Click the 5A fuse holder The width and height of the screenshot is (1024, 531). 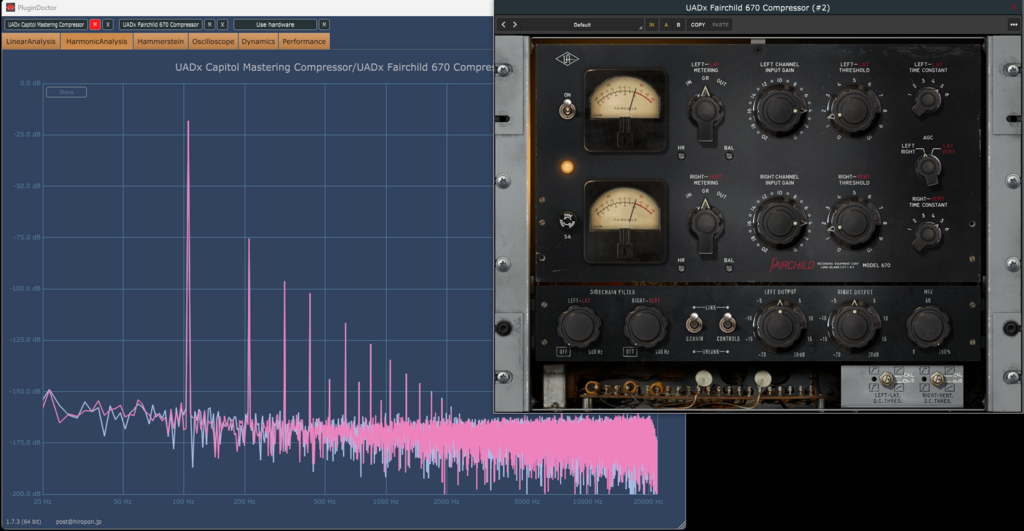coord(567,221)
